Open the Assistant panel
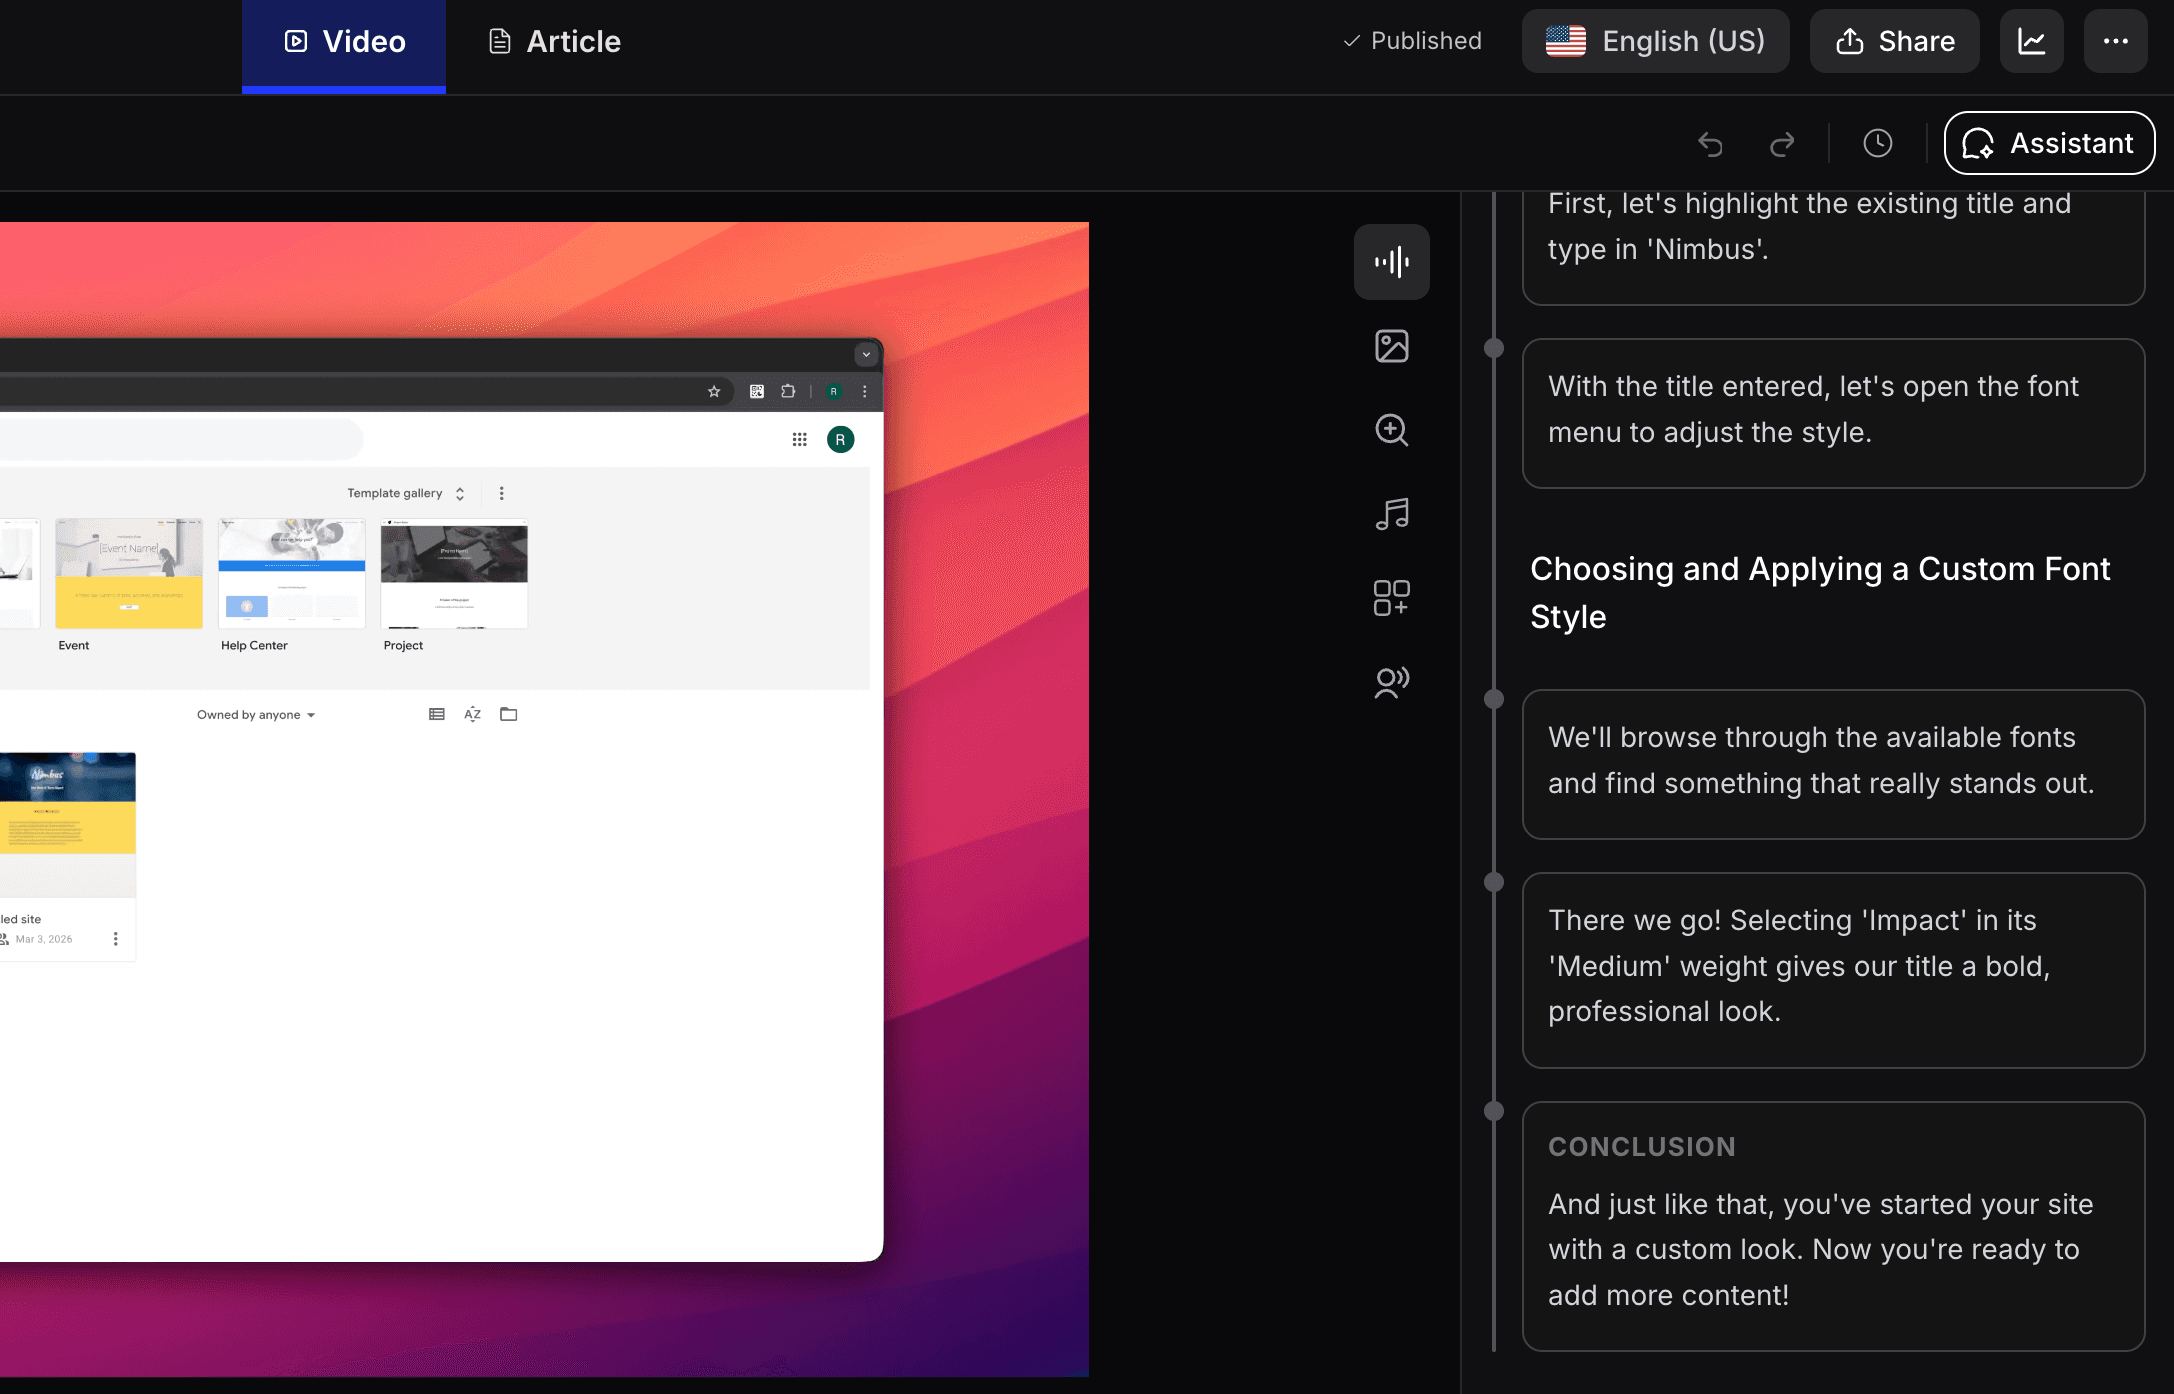 tap(2049, 143)
